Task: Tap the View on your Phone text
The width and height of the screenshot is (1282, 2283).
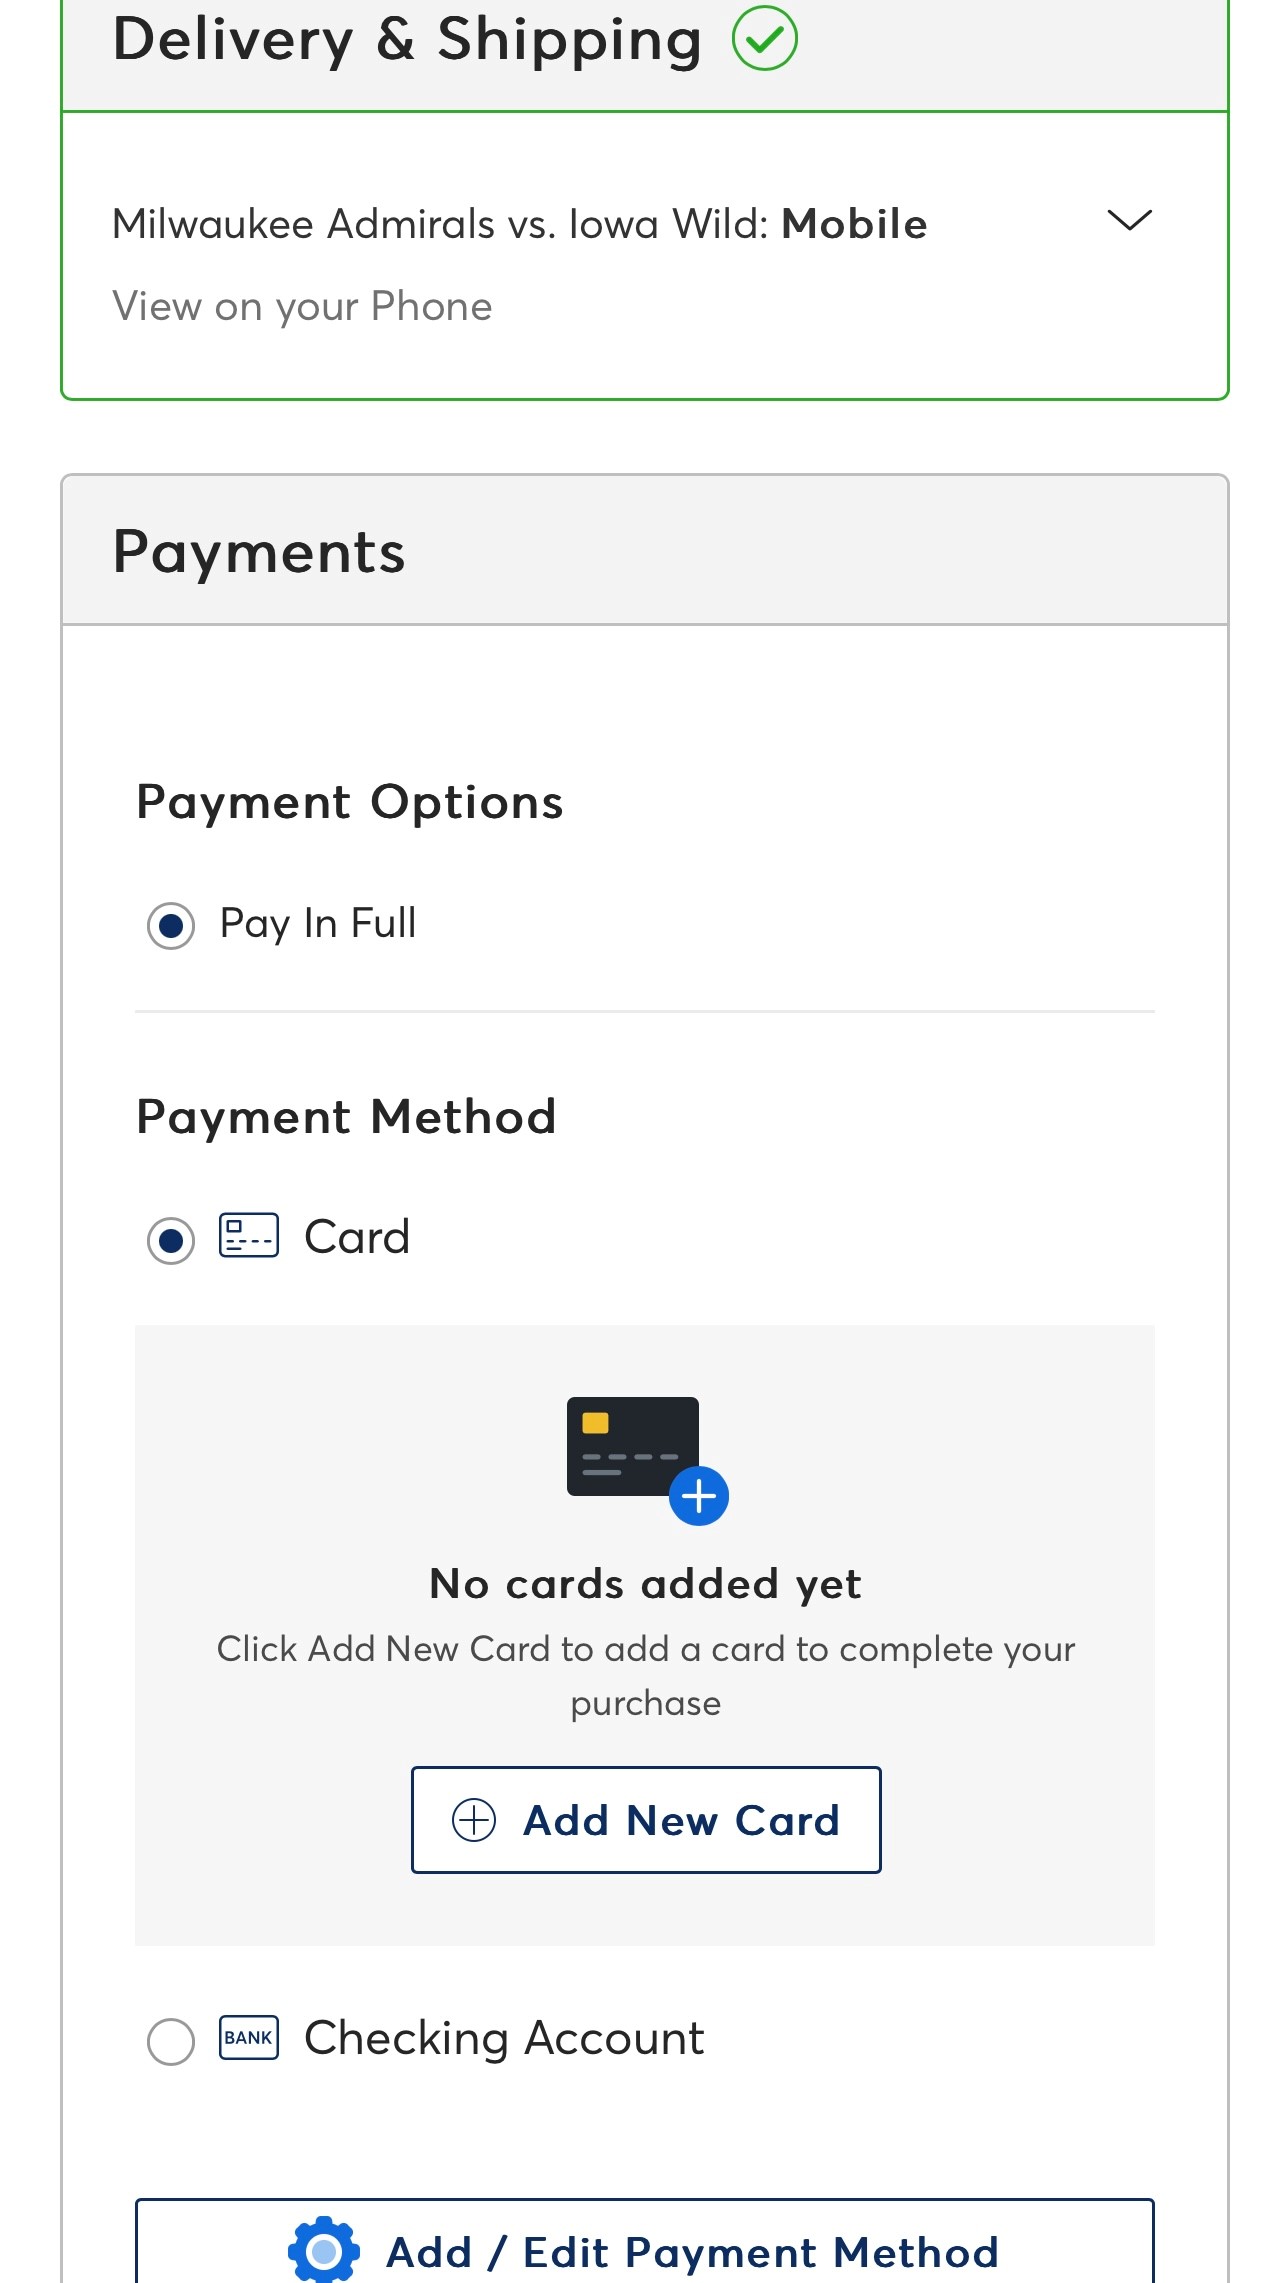Action: click(x=302, y=306)
